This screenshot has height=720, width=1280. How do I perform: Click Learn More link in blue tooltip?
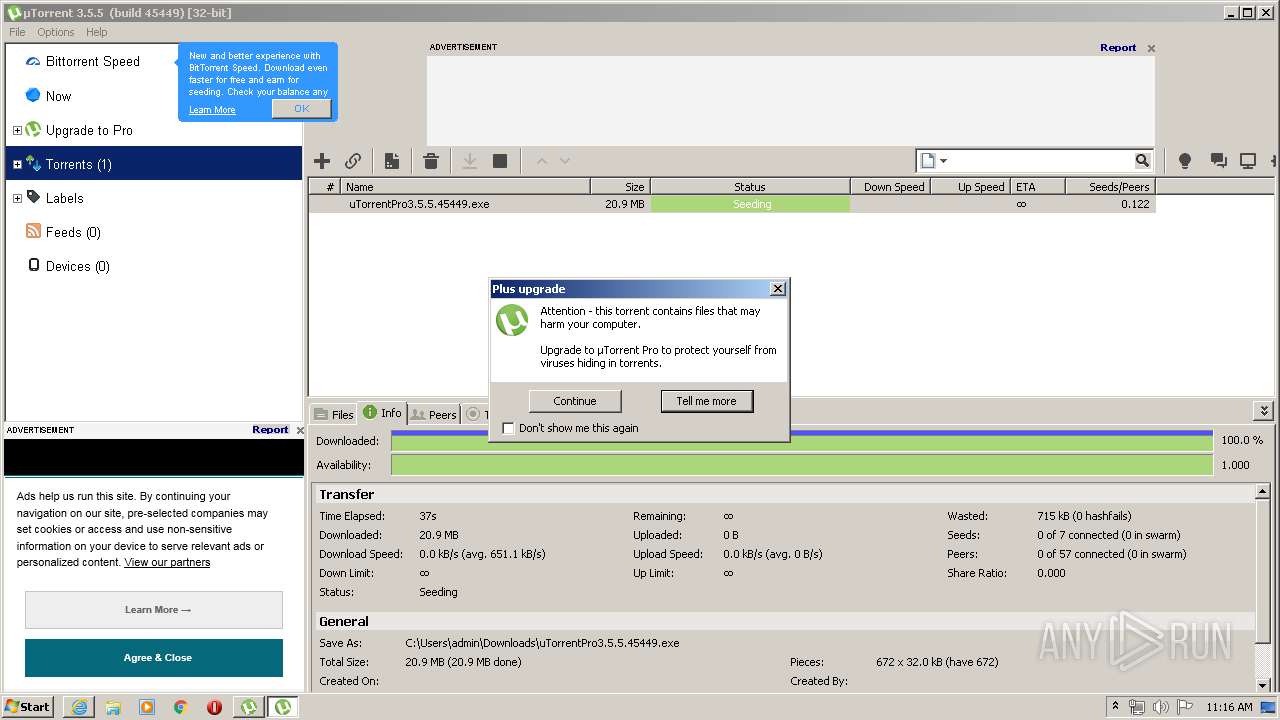[x=212, y=110]
